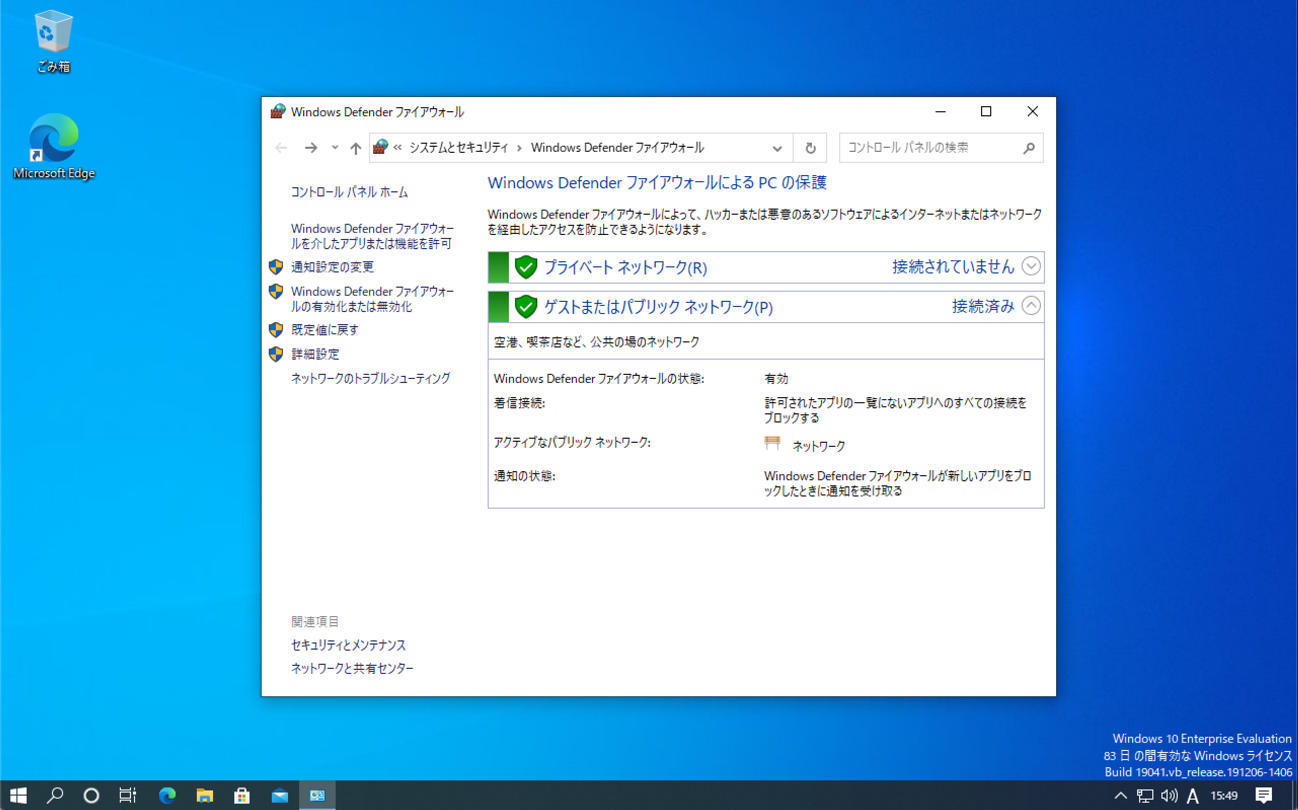Screen dimensions: 1298x810
Task: Click the IME input mode A indicator
Action: pyautogui.click(x=1193, y=796)
